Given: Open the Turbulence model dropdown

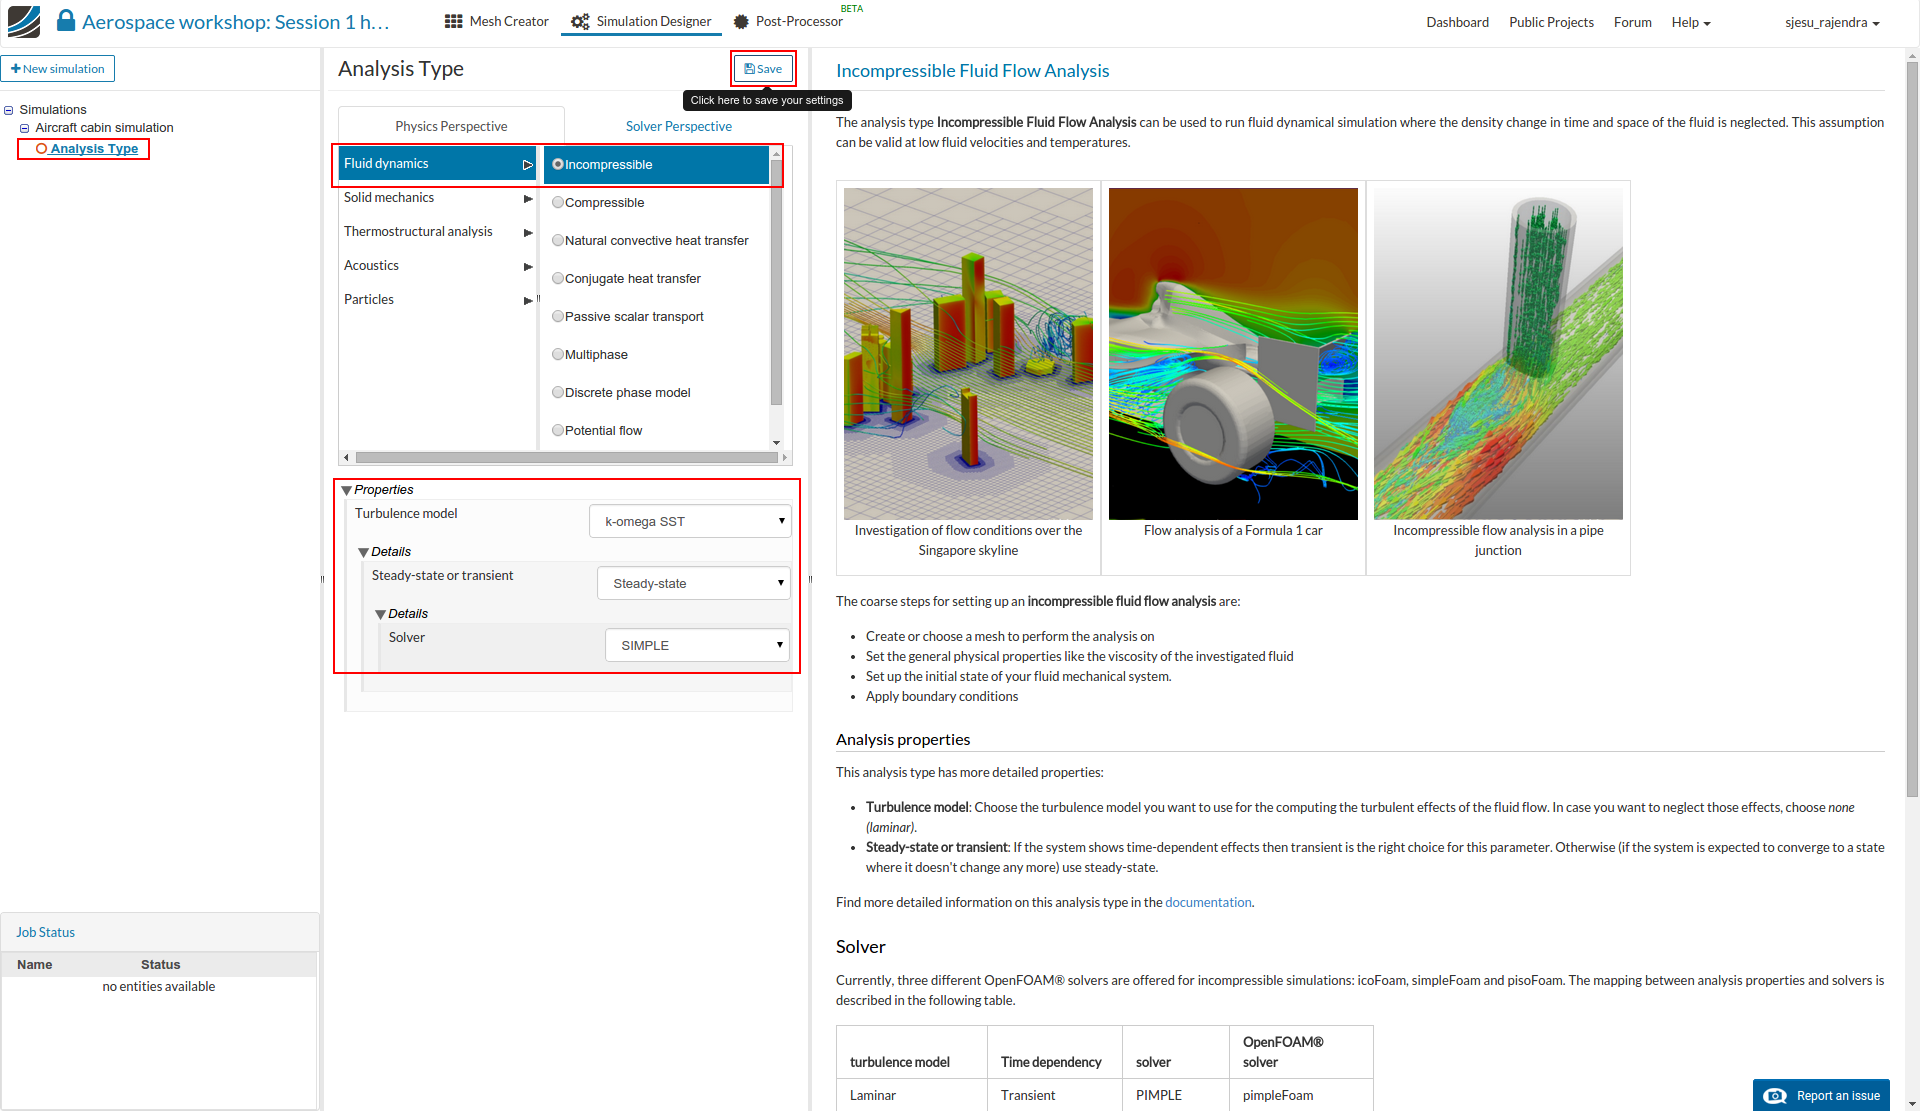Looking at the screenshot, I should point(689,521).
